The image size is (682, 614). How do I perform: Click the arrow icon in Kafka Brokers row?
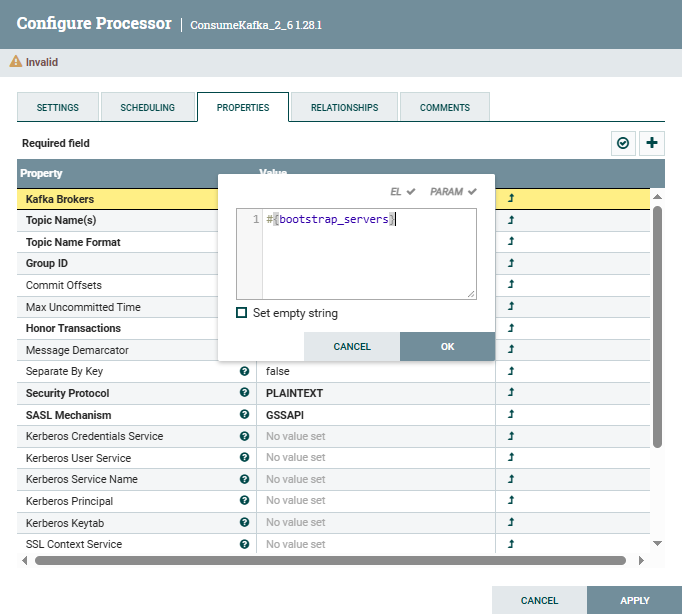click(511, 199)
